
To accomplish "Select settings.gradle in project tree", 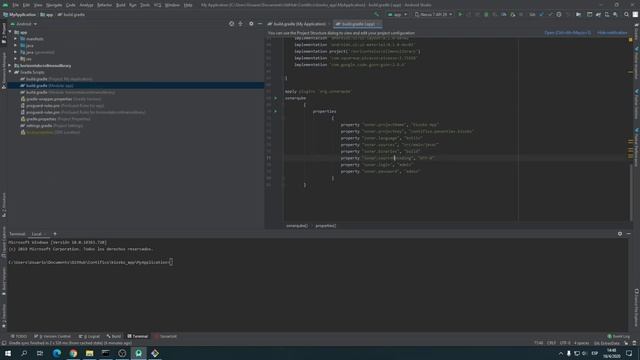I will tap(52, 125).
